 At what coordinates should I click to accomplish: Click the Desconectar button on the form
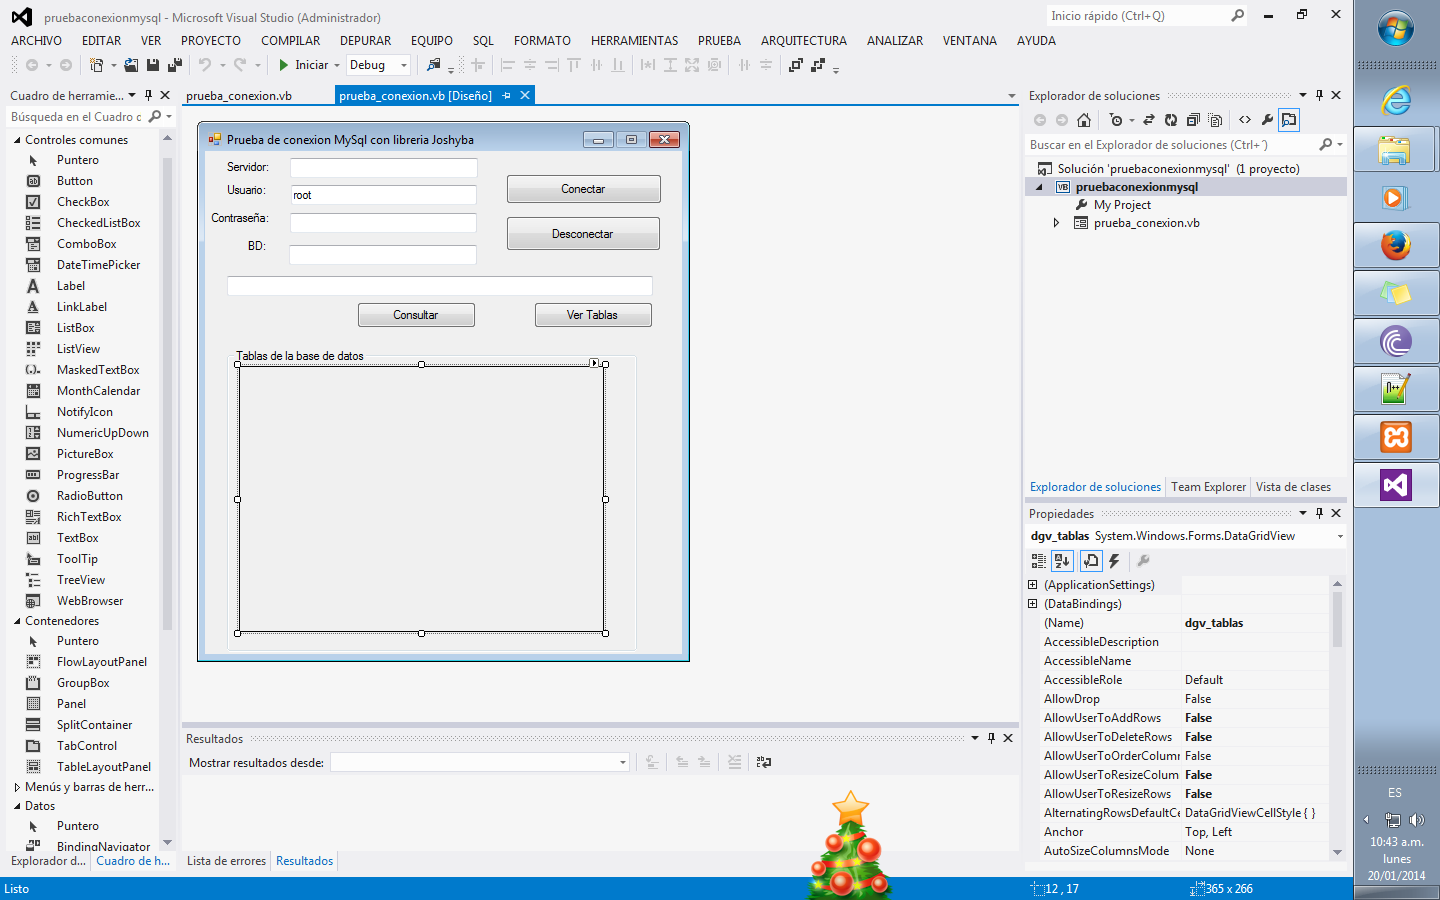583,234
